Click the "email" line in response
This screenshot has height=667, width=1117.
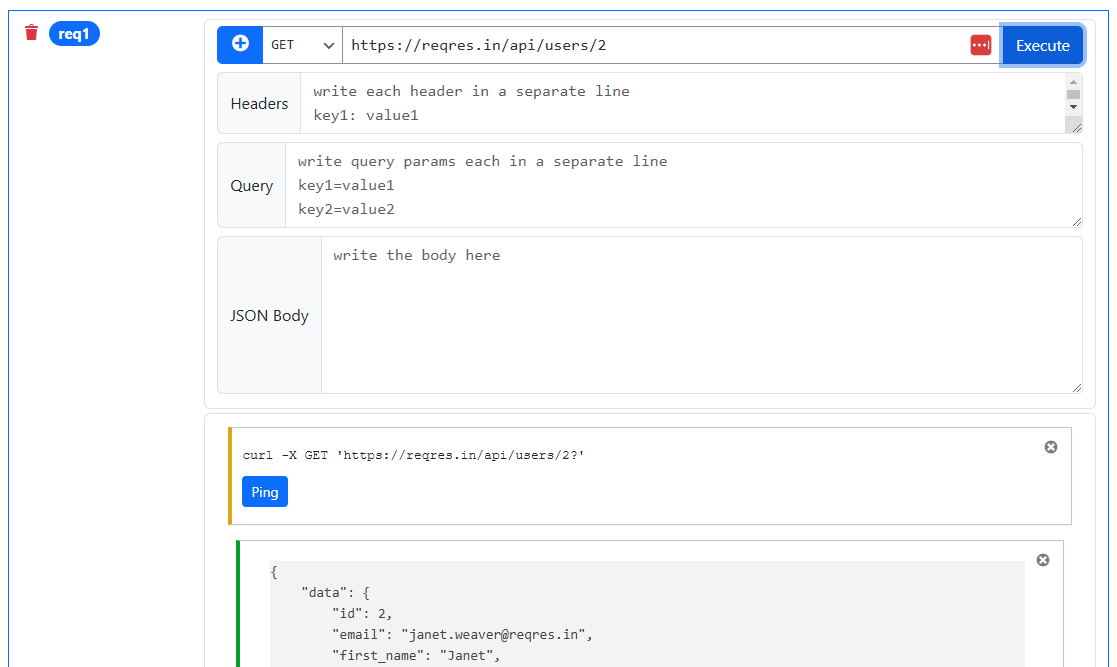coord(462,634)
